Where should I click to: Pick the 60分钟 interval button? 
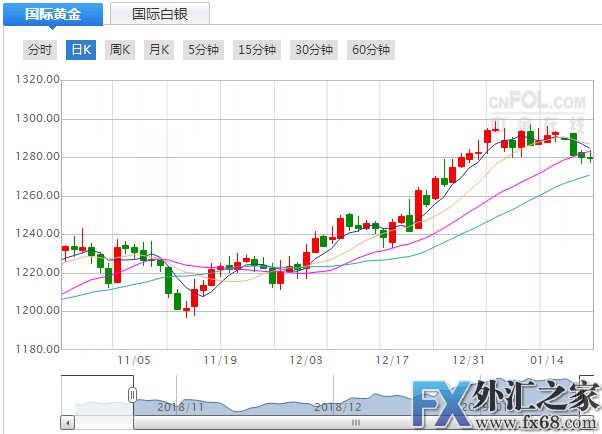[x=371, y=50]
